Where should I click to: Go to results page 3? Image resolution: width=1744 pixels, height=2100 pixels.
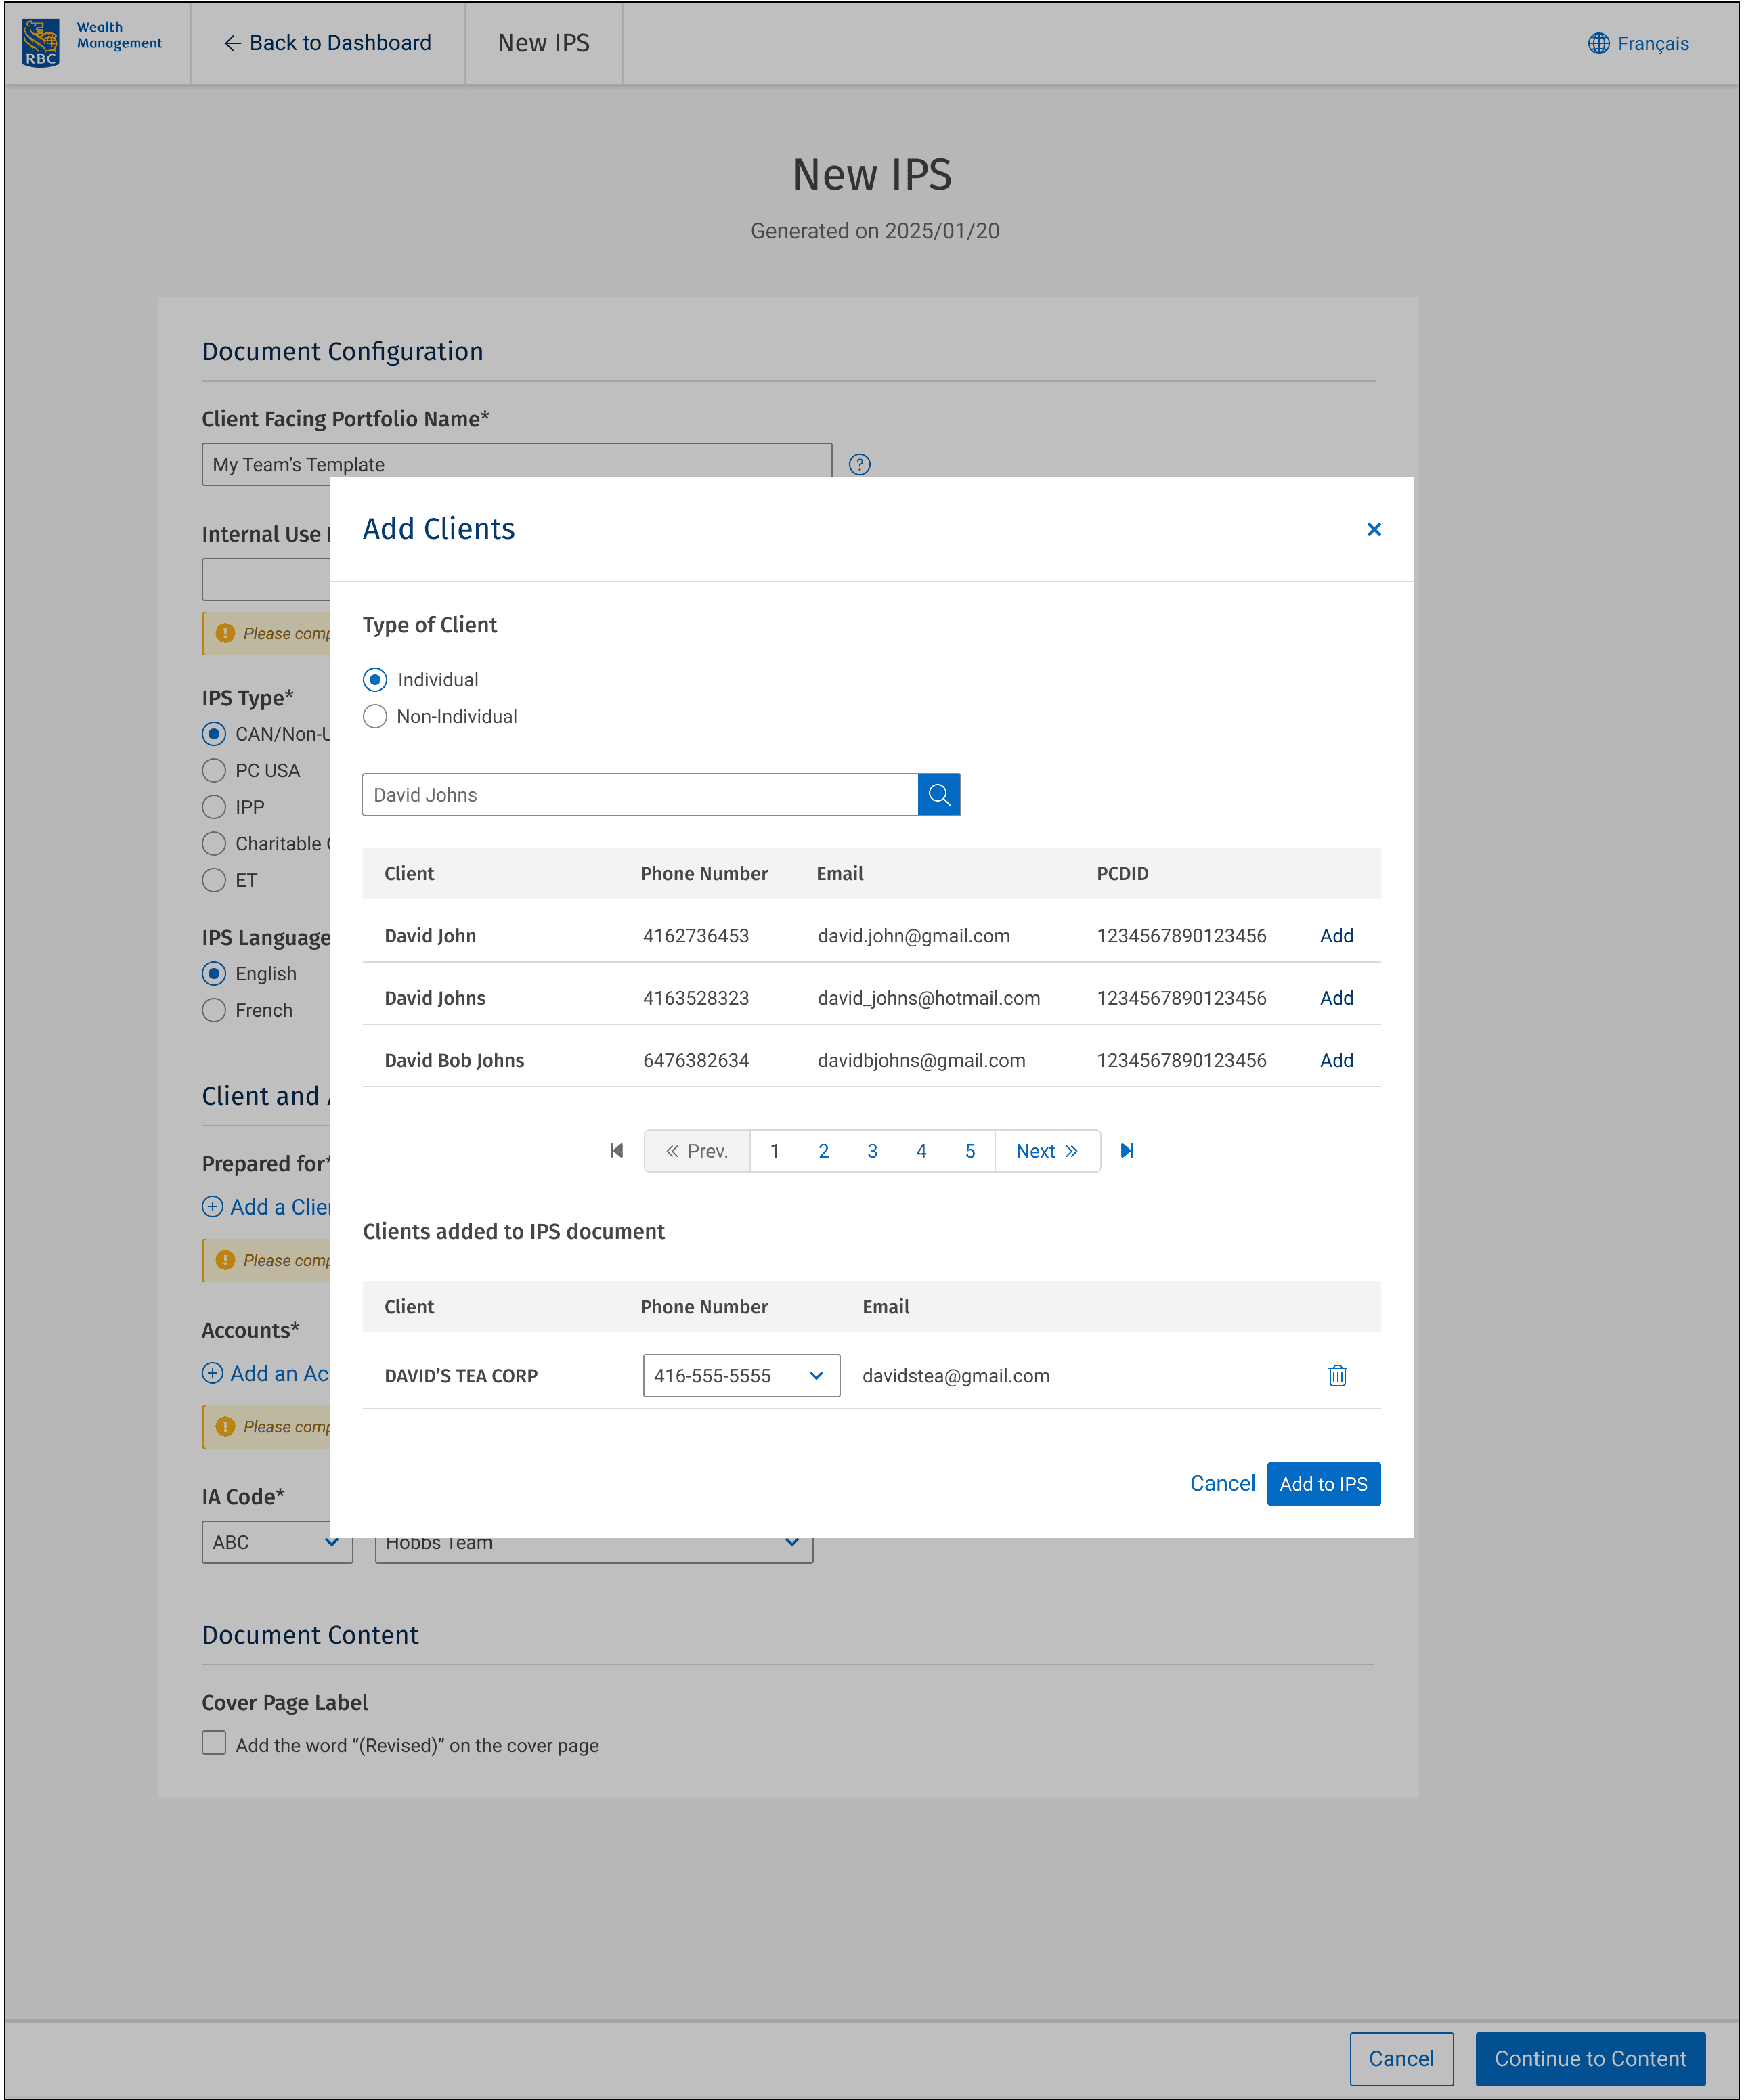(x=871, y=1151)
